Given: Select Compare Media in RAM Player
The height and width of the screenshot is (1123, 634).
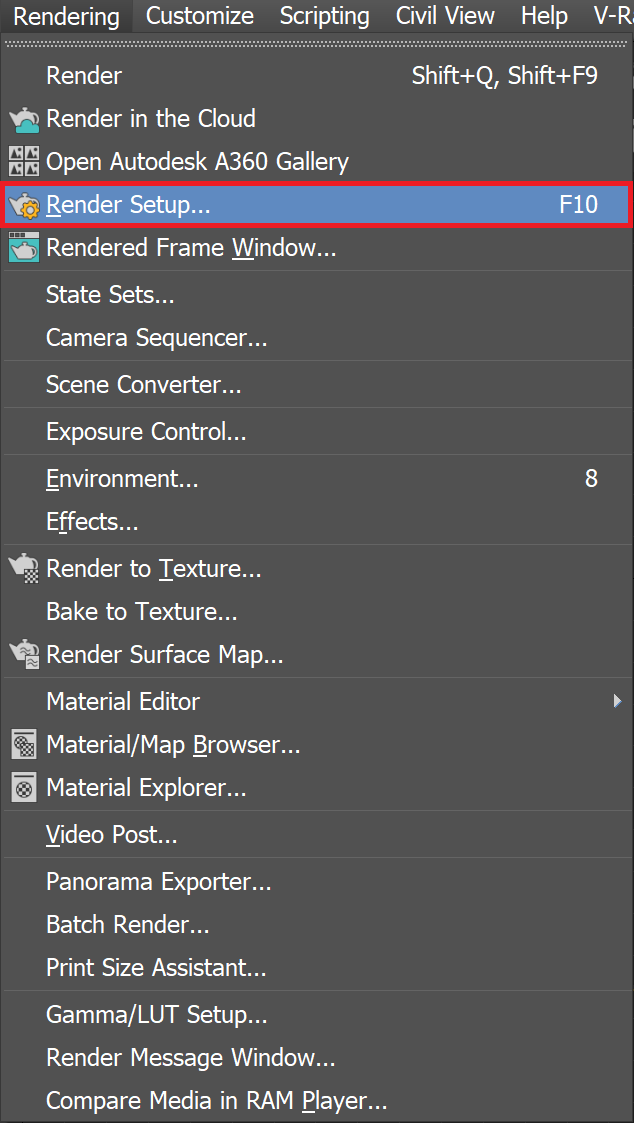Looking at the screenshot, I should click(x=215, y=1100).
